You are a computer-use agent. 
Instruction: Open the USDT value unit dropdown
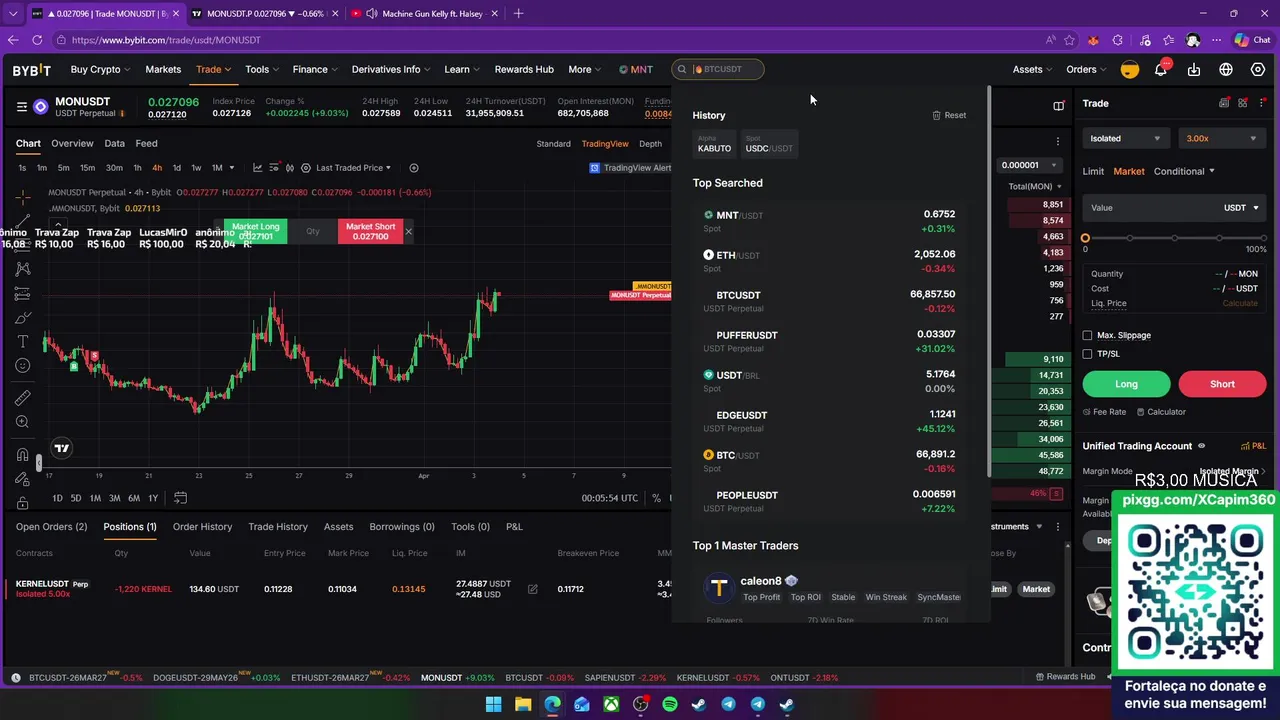(x=1241, y=208)
